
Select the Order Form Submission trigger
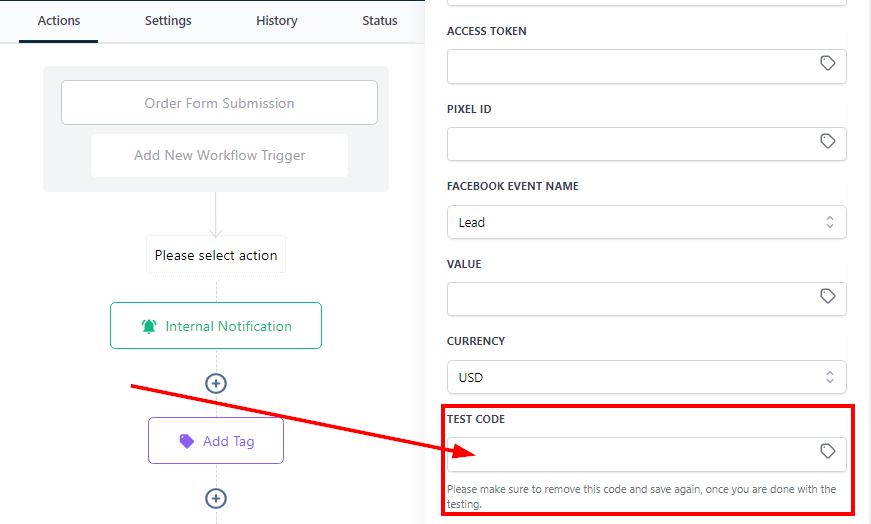[x=219, y=103]
